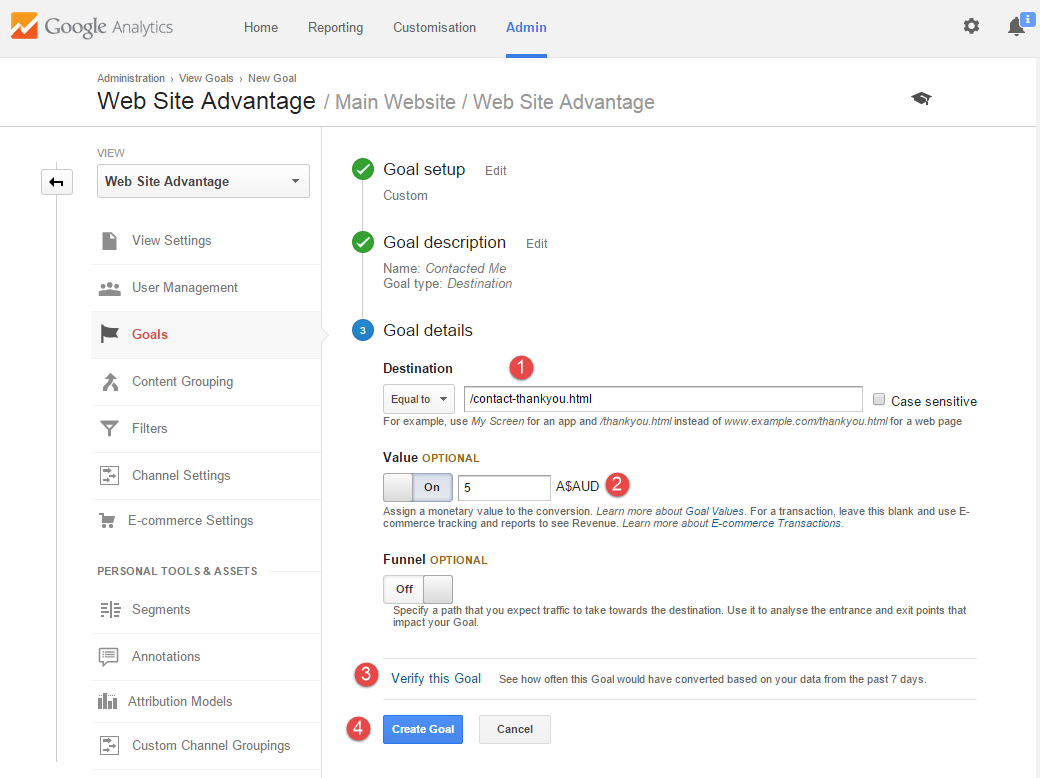Click the Verify this Goal link

436,679
